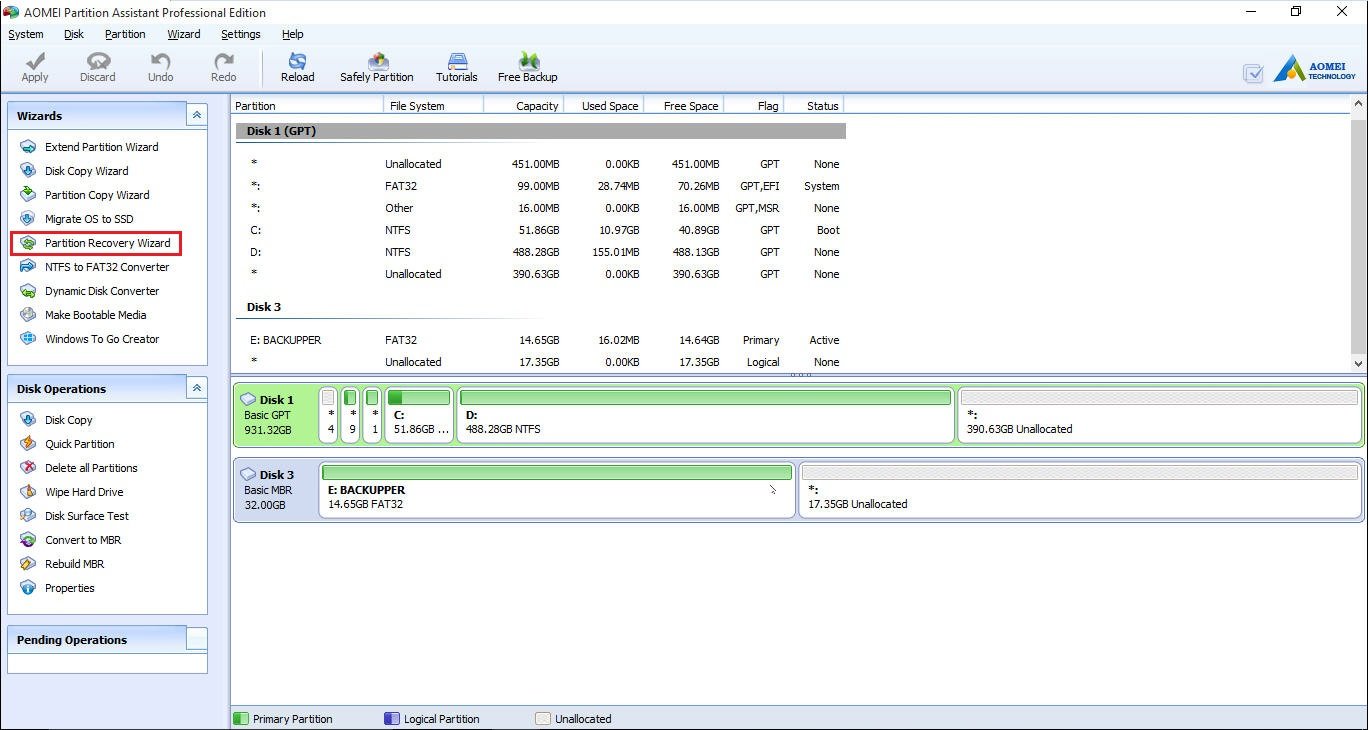Screen dimensions: 1368x730
Task: Collapse the Disk Operations panel
Action: pyautogui.click(x=197, y=388)
